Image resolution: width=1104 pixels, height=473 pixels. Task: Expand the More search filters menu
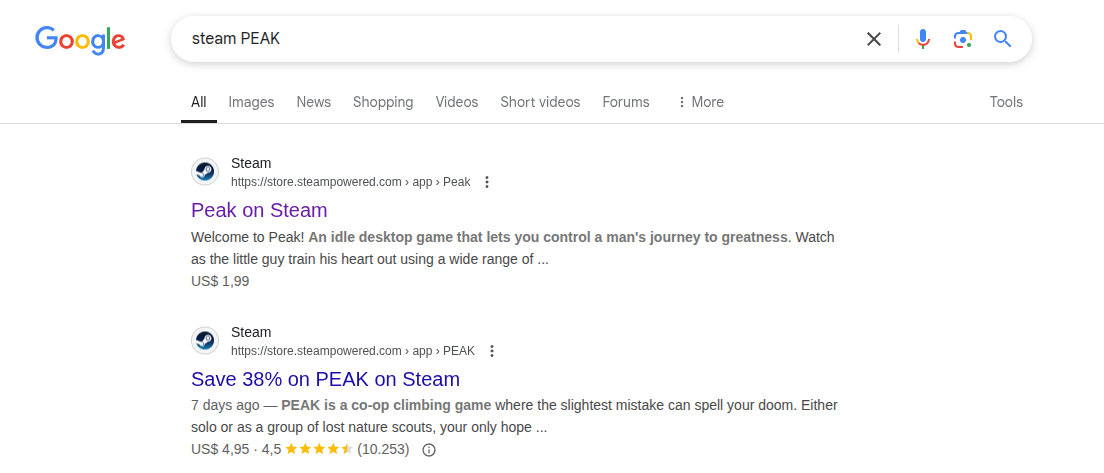701,102
